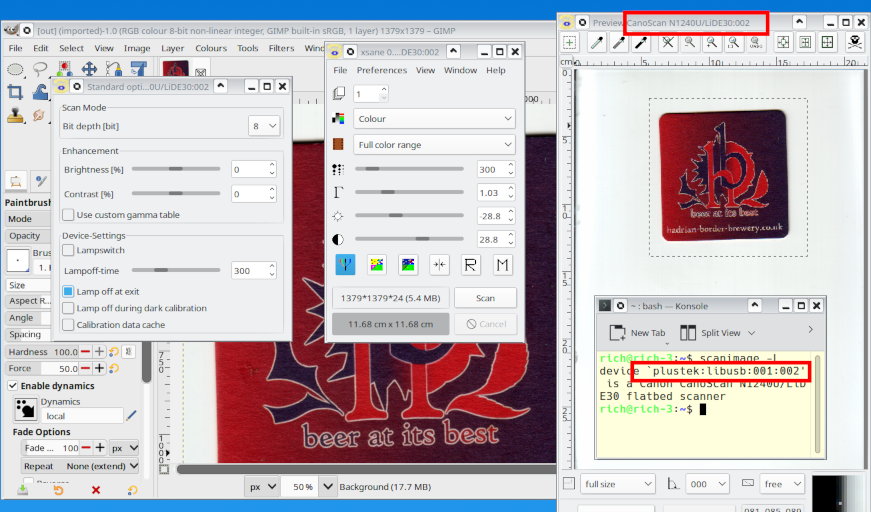This screenshot has height=512, width=871.
Task: Expand the Split View dropdown arrow in Konsole
Action: point(752,333)
